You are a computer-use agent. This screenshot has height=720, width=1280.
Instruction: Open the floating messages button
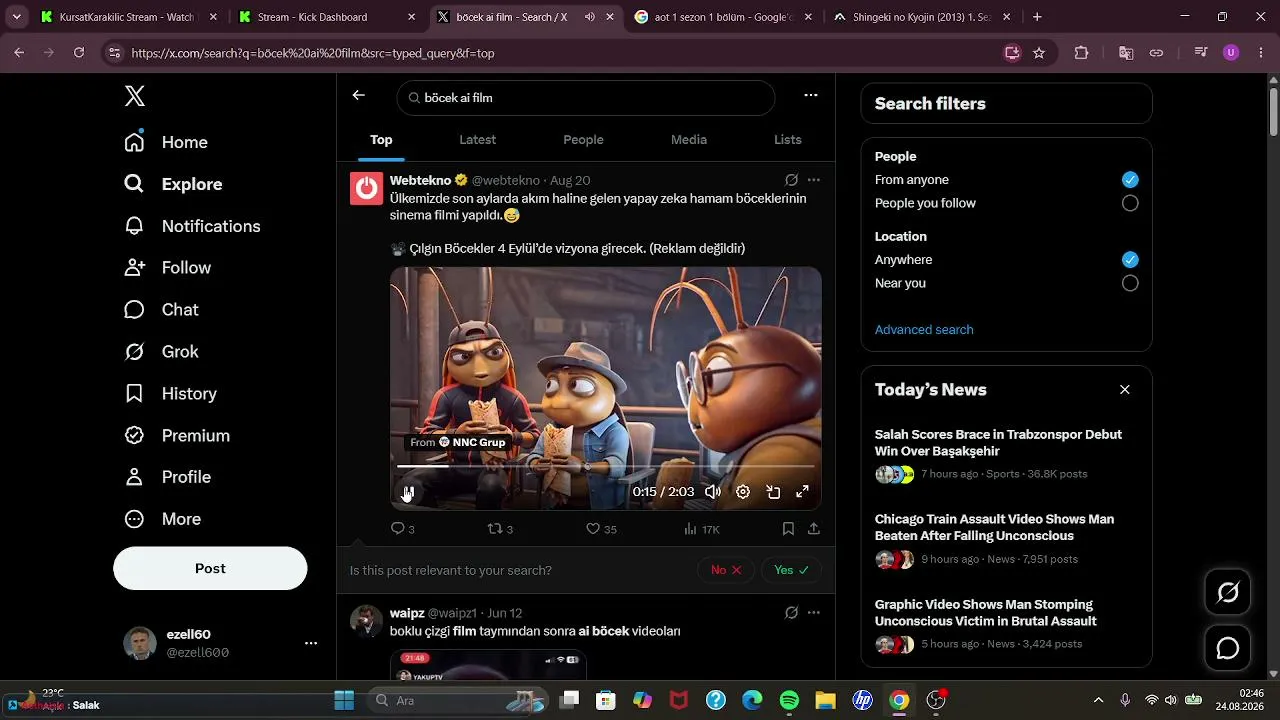click(1228, 648)
